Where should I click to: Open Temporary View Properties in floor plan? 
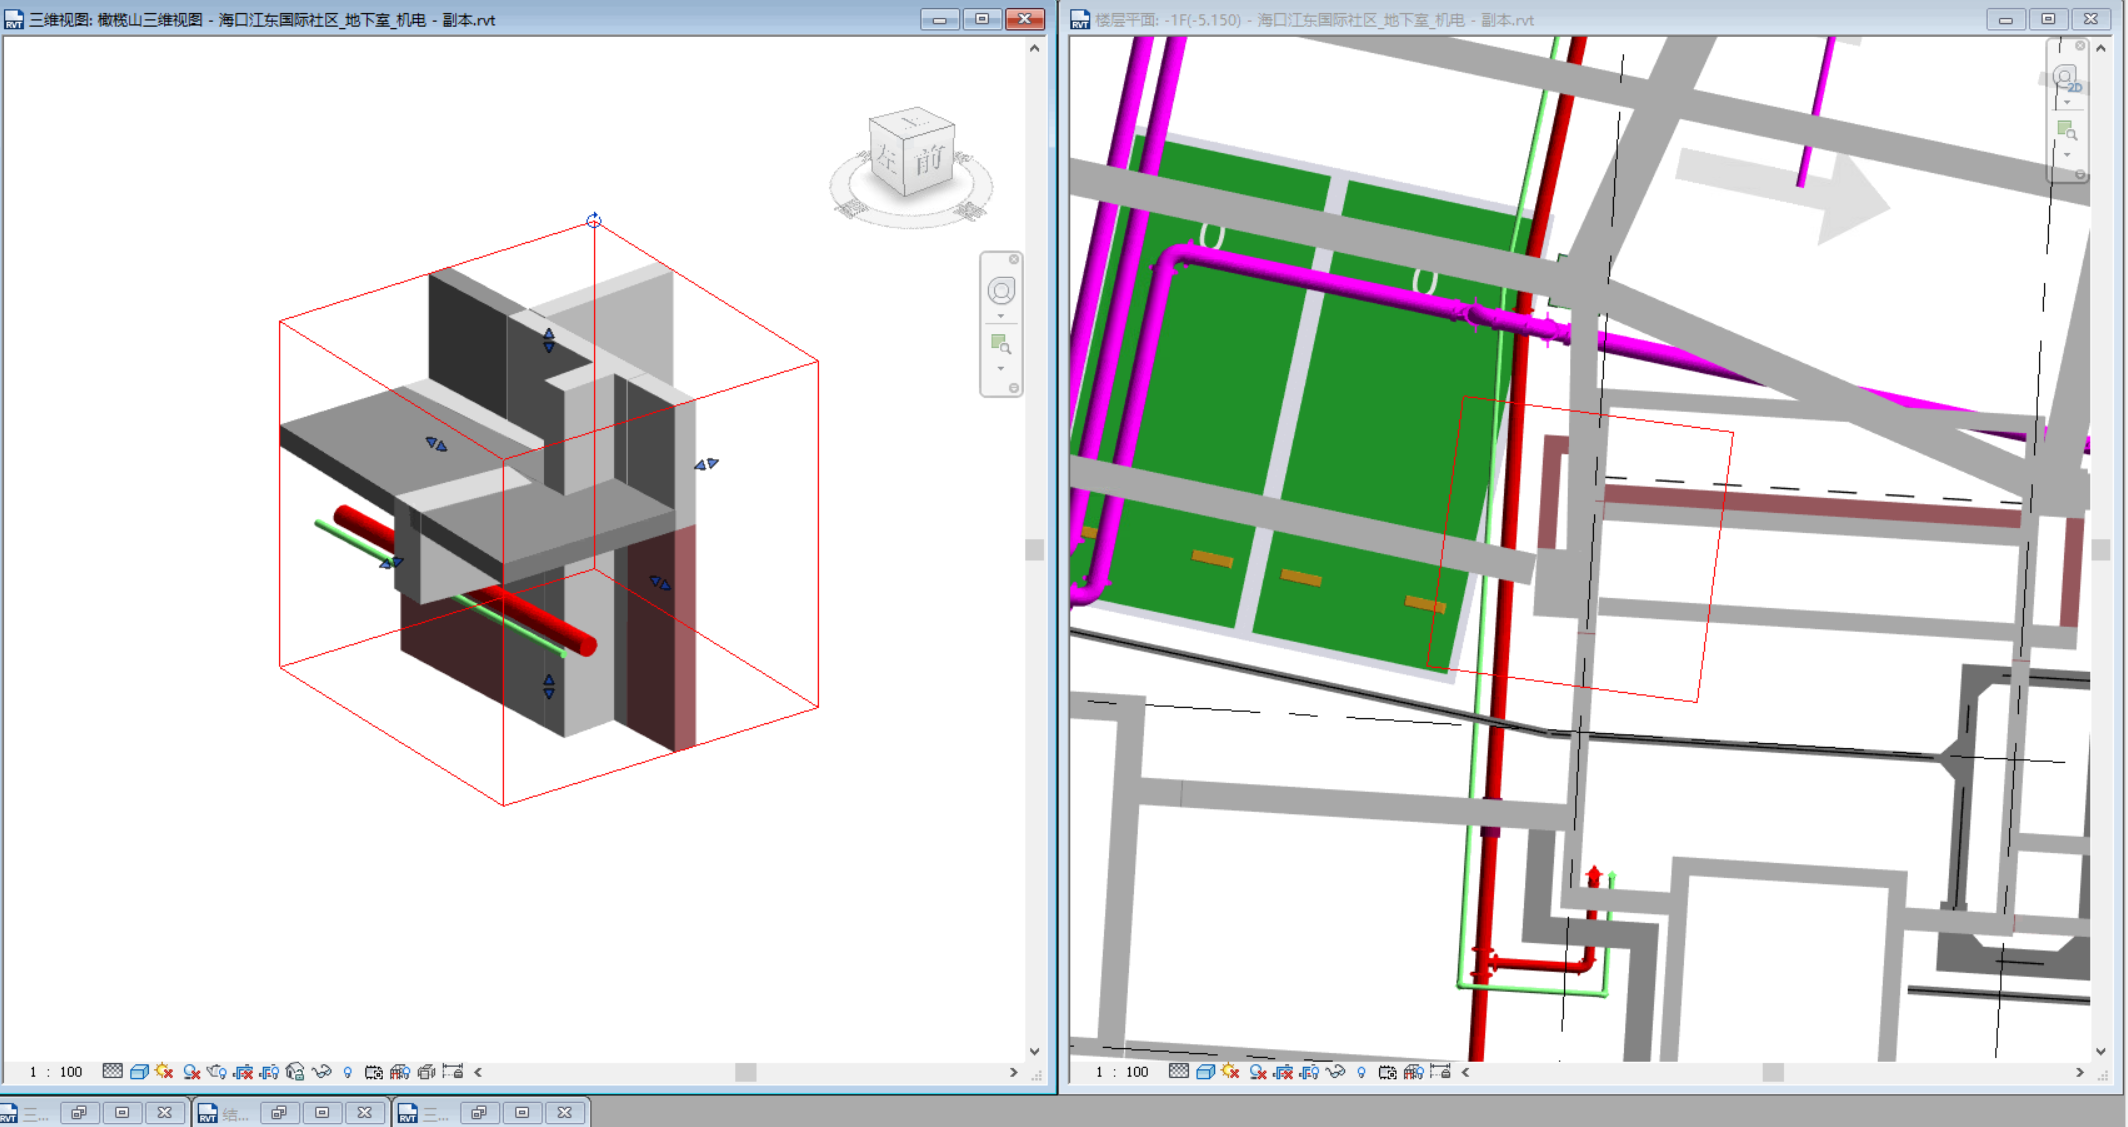coord(1387,1072)
